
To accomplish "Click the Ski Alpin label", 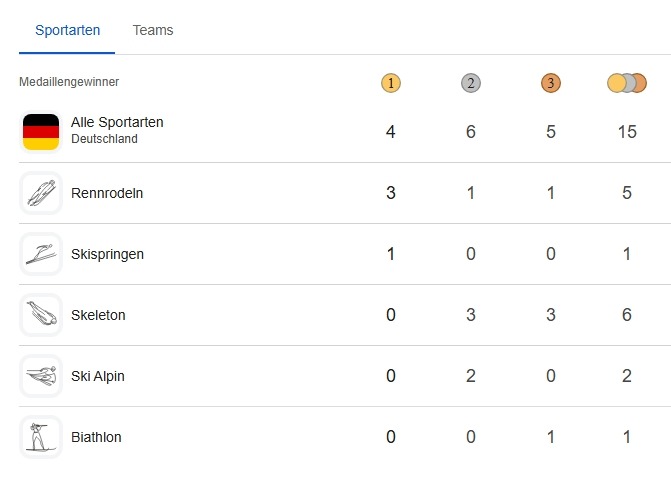I will tap(98, 376).
